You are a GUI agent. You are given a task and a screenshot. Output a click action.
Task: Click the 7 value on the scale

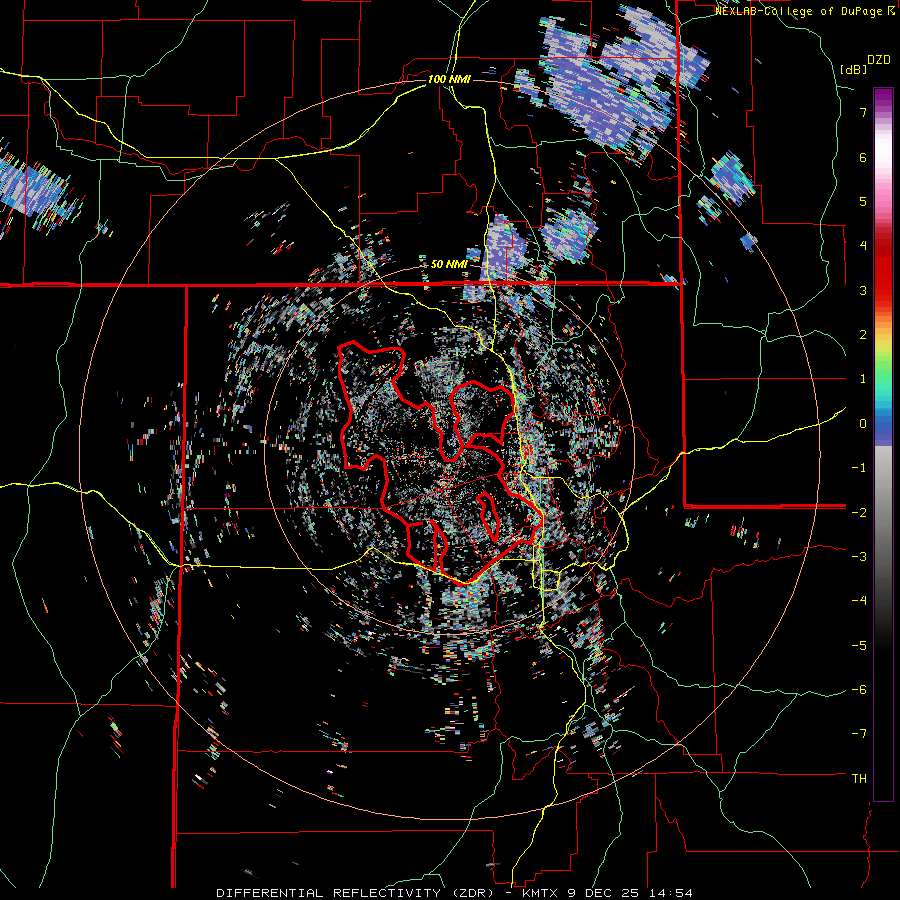coord(863,112)
